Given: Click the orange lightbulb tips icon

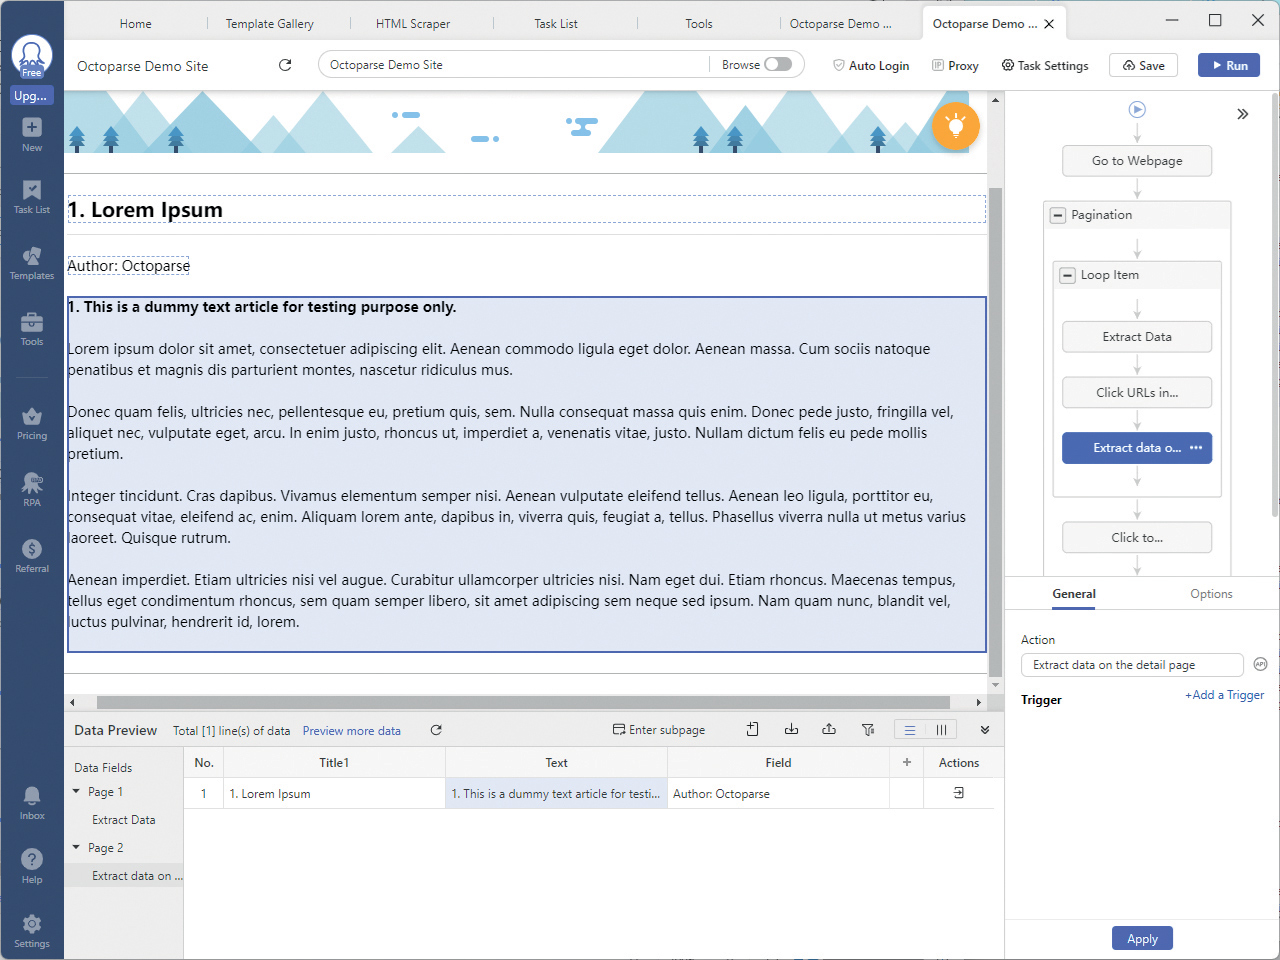Looking at the screenshot, I should [x=956, y=126].
